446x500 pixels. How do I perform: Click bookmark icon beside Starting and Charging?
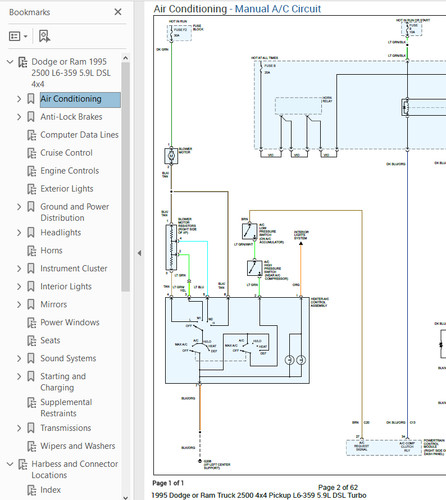[31, 377]
